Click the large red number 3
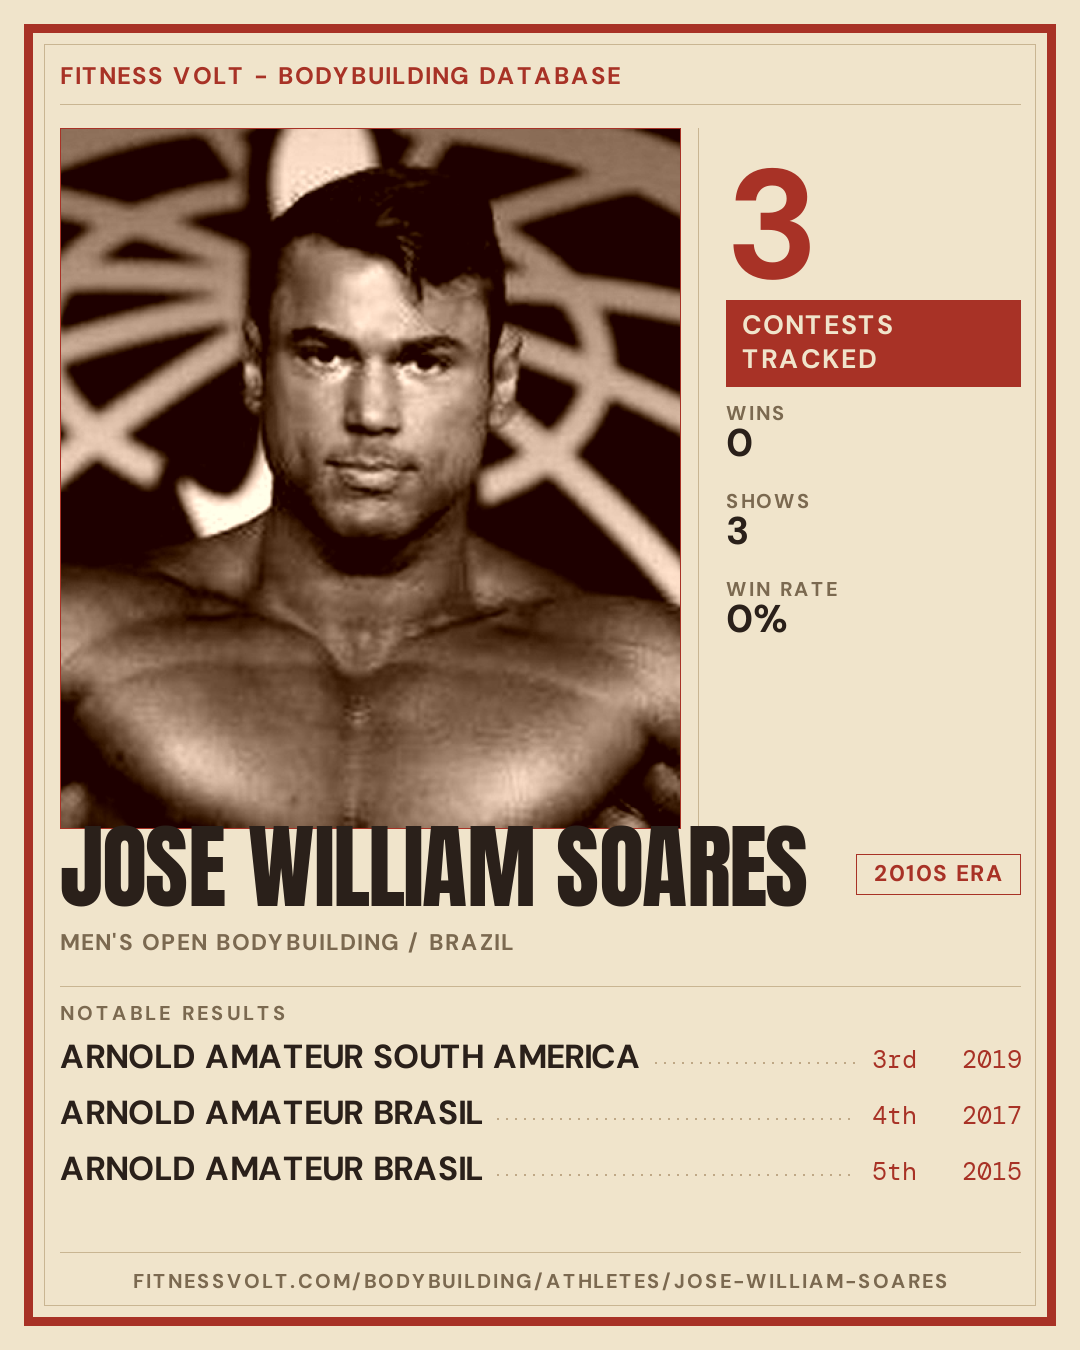This screenshot has width=1080, height=1350. click(772, 224)
